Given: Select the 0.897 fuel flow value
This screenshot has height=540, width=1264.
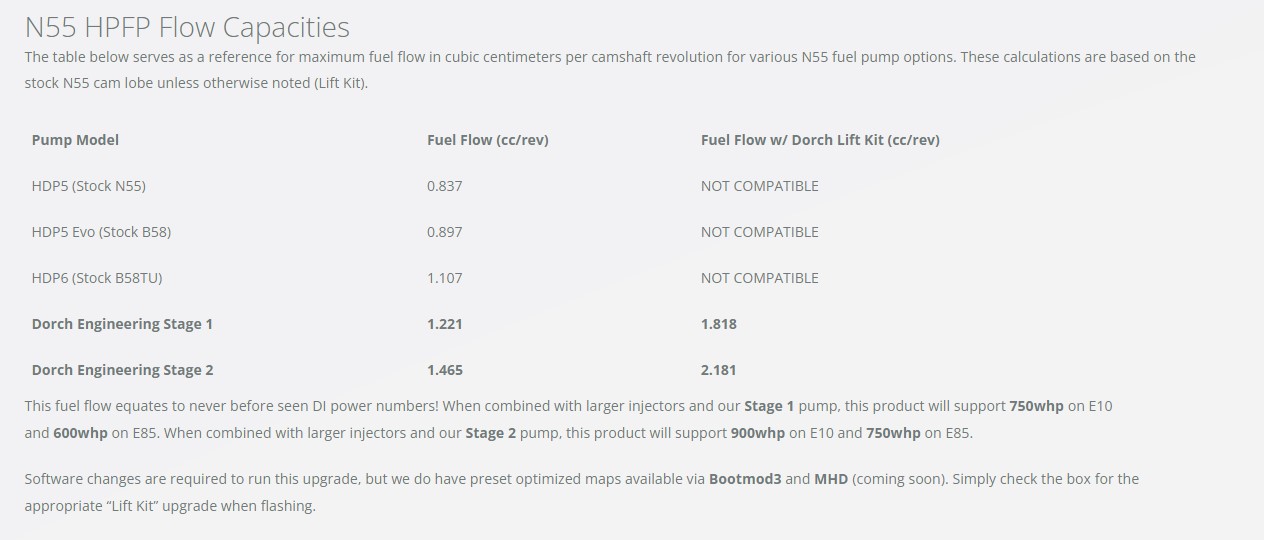Looking at the screenshot, I should (445, 232).
